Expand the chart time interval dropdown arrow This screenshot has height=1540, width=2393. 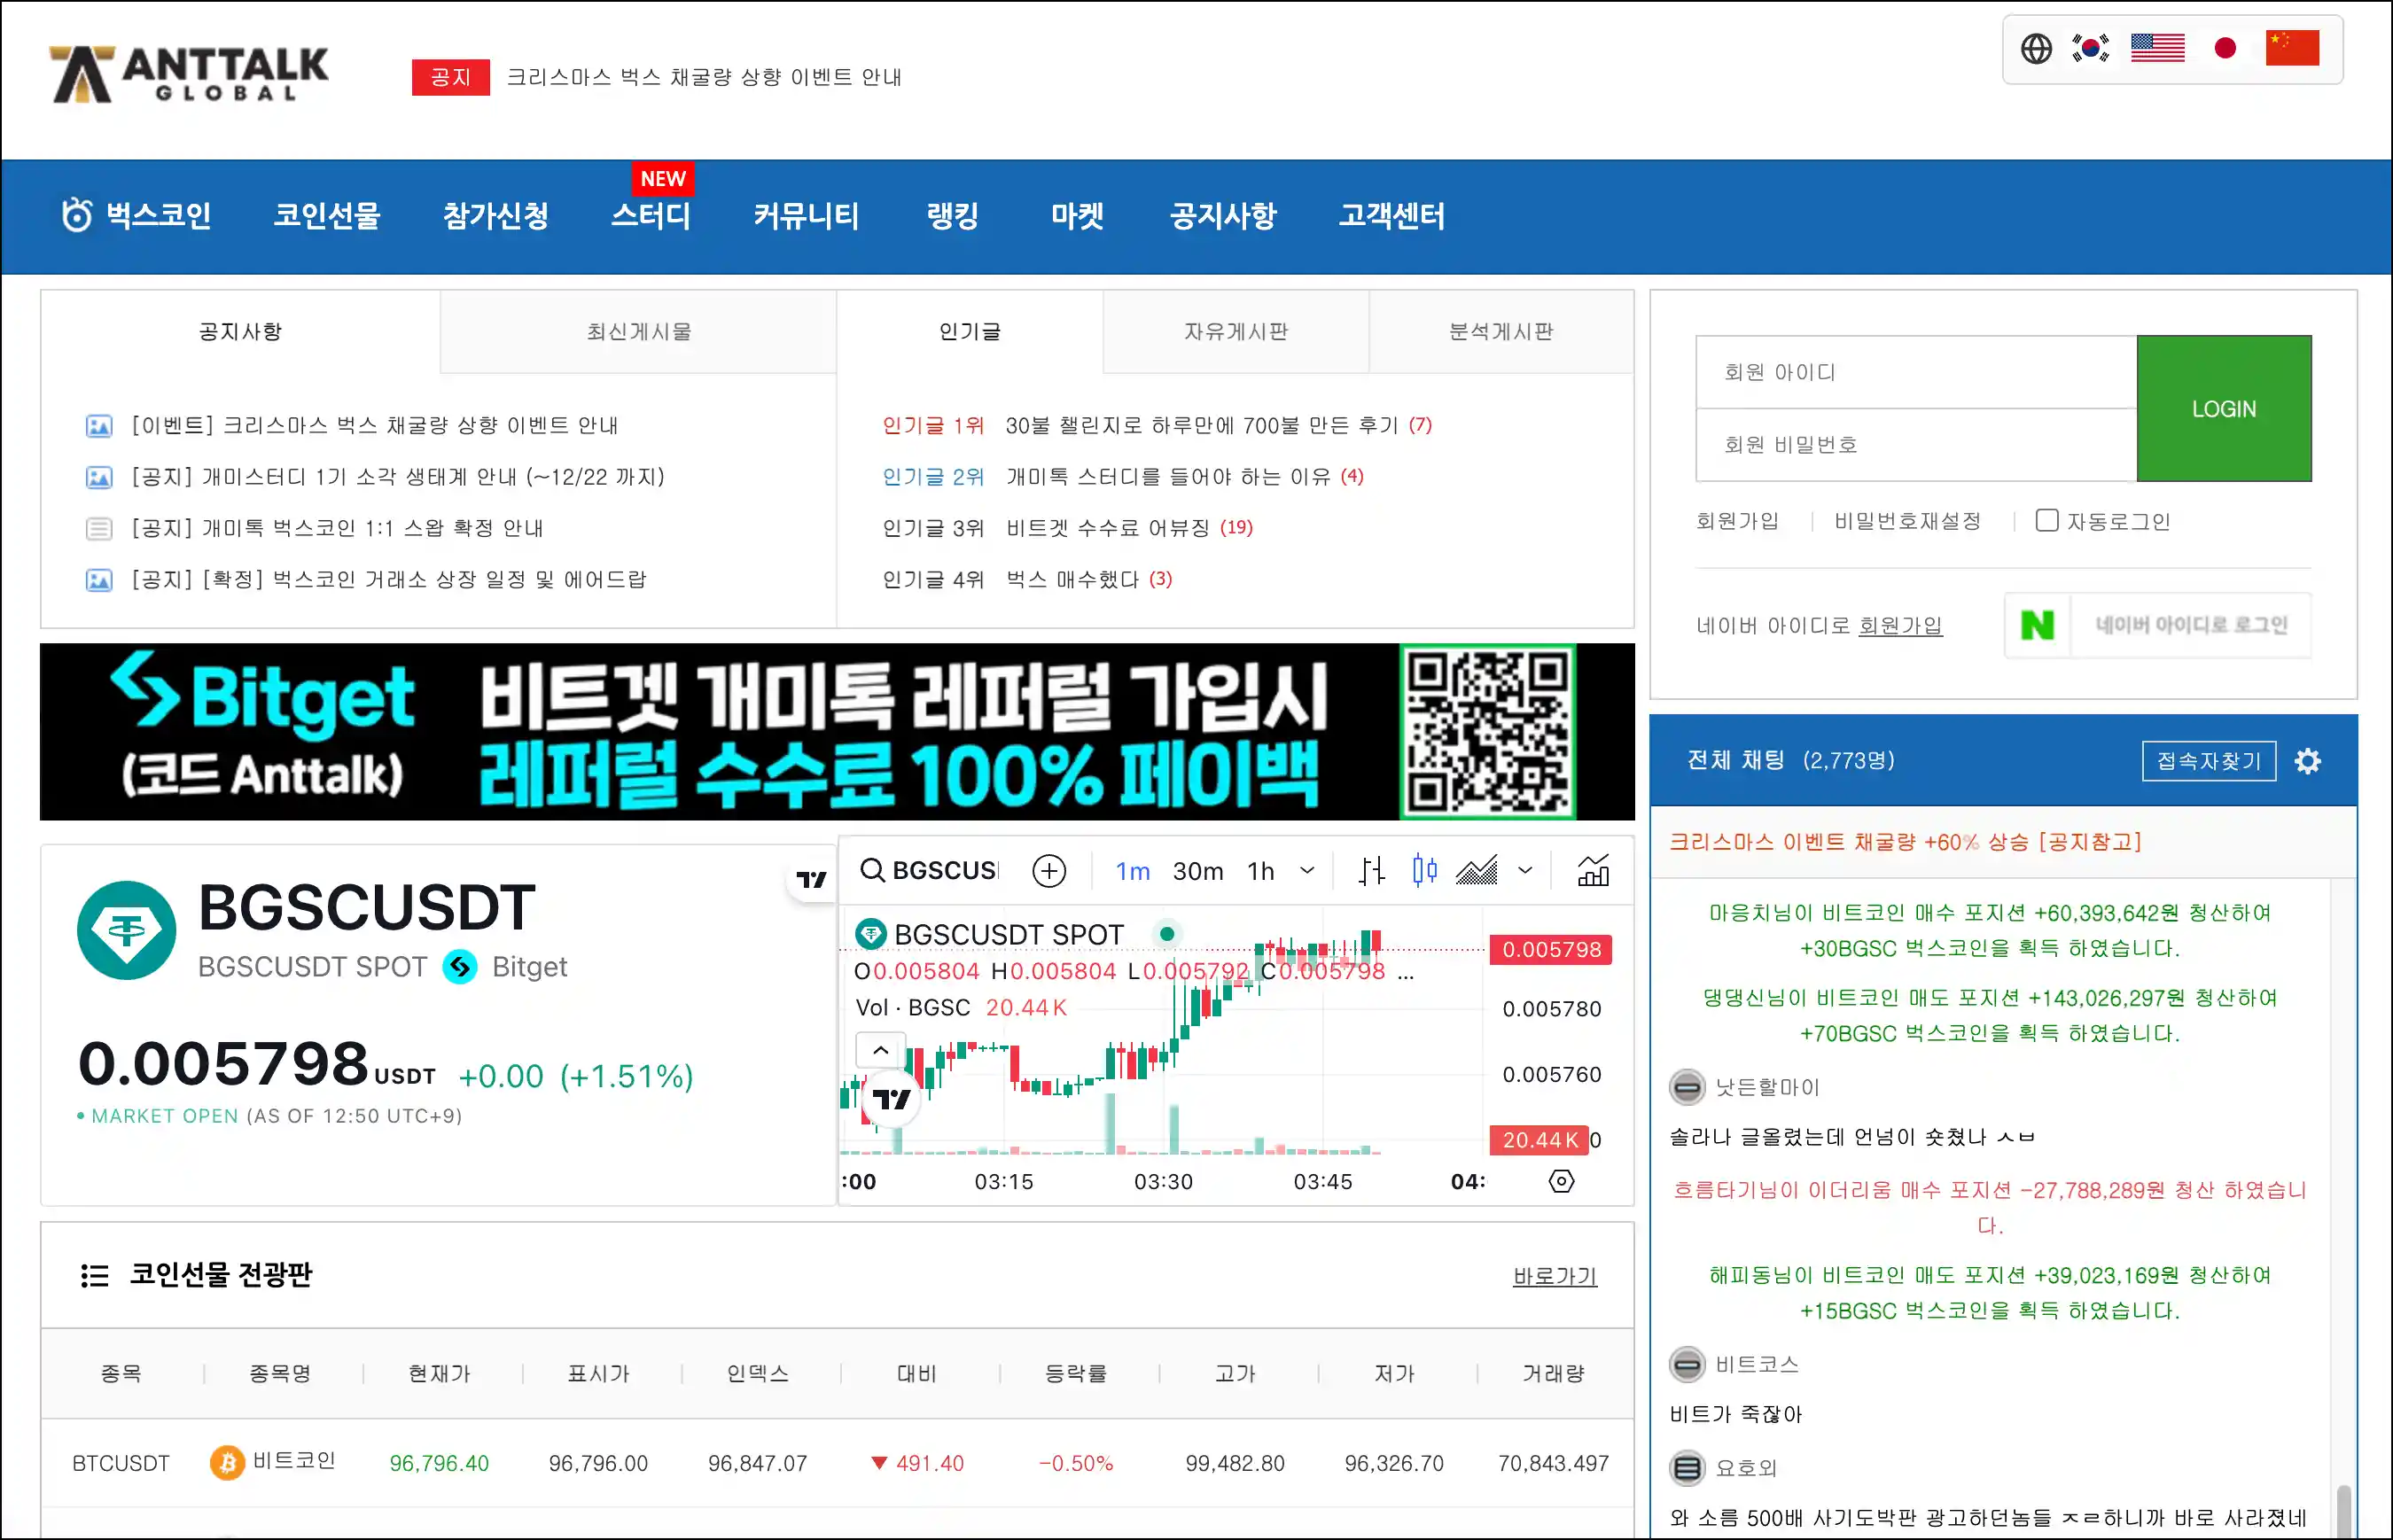[1307, 871]
